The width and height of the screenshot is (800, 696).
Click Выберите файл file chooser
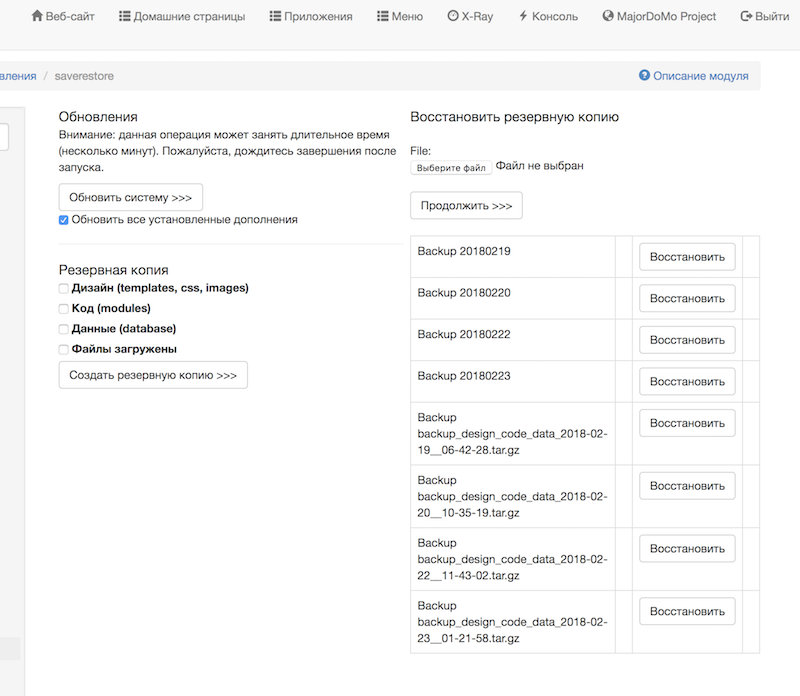pyautogui.click(x=451, y=168)
